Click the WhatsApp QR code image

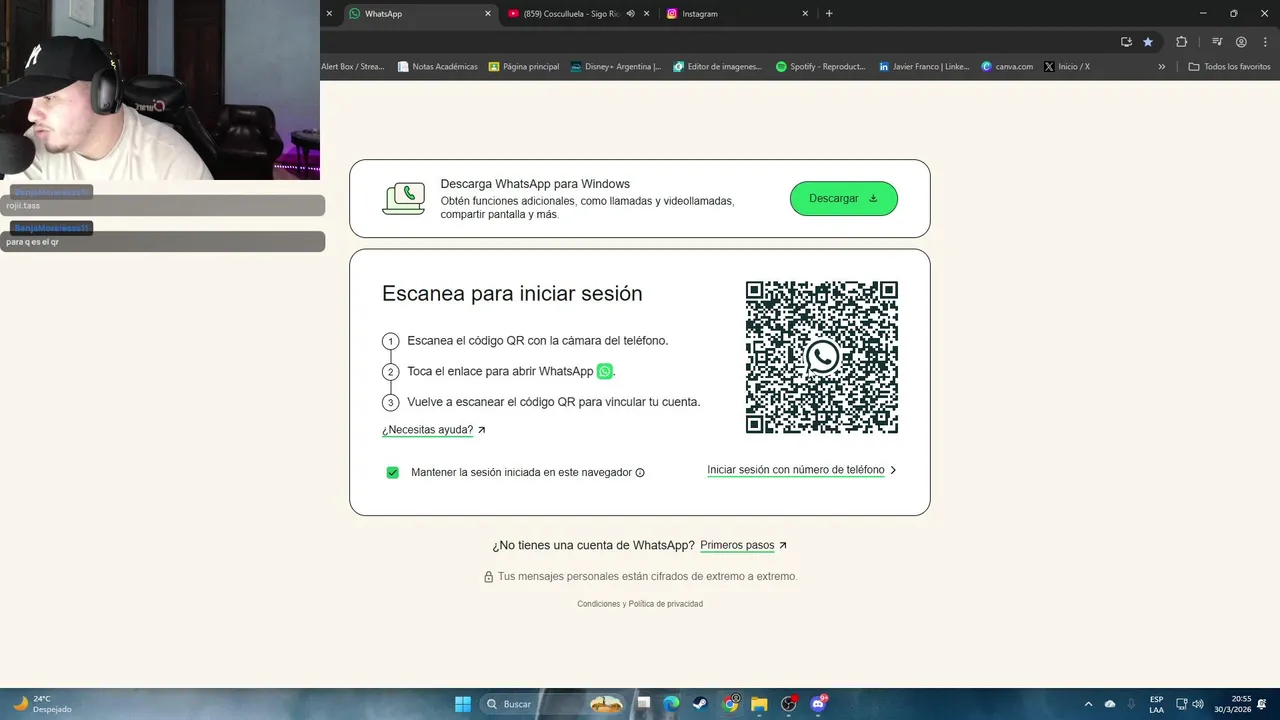coord(822,357)
